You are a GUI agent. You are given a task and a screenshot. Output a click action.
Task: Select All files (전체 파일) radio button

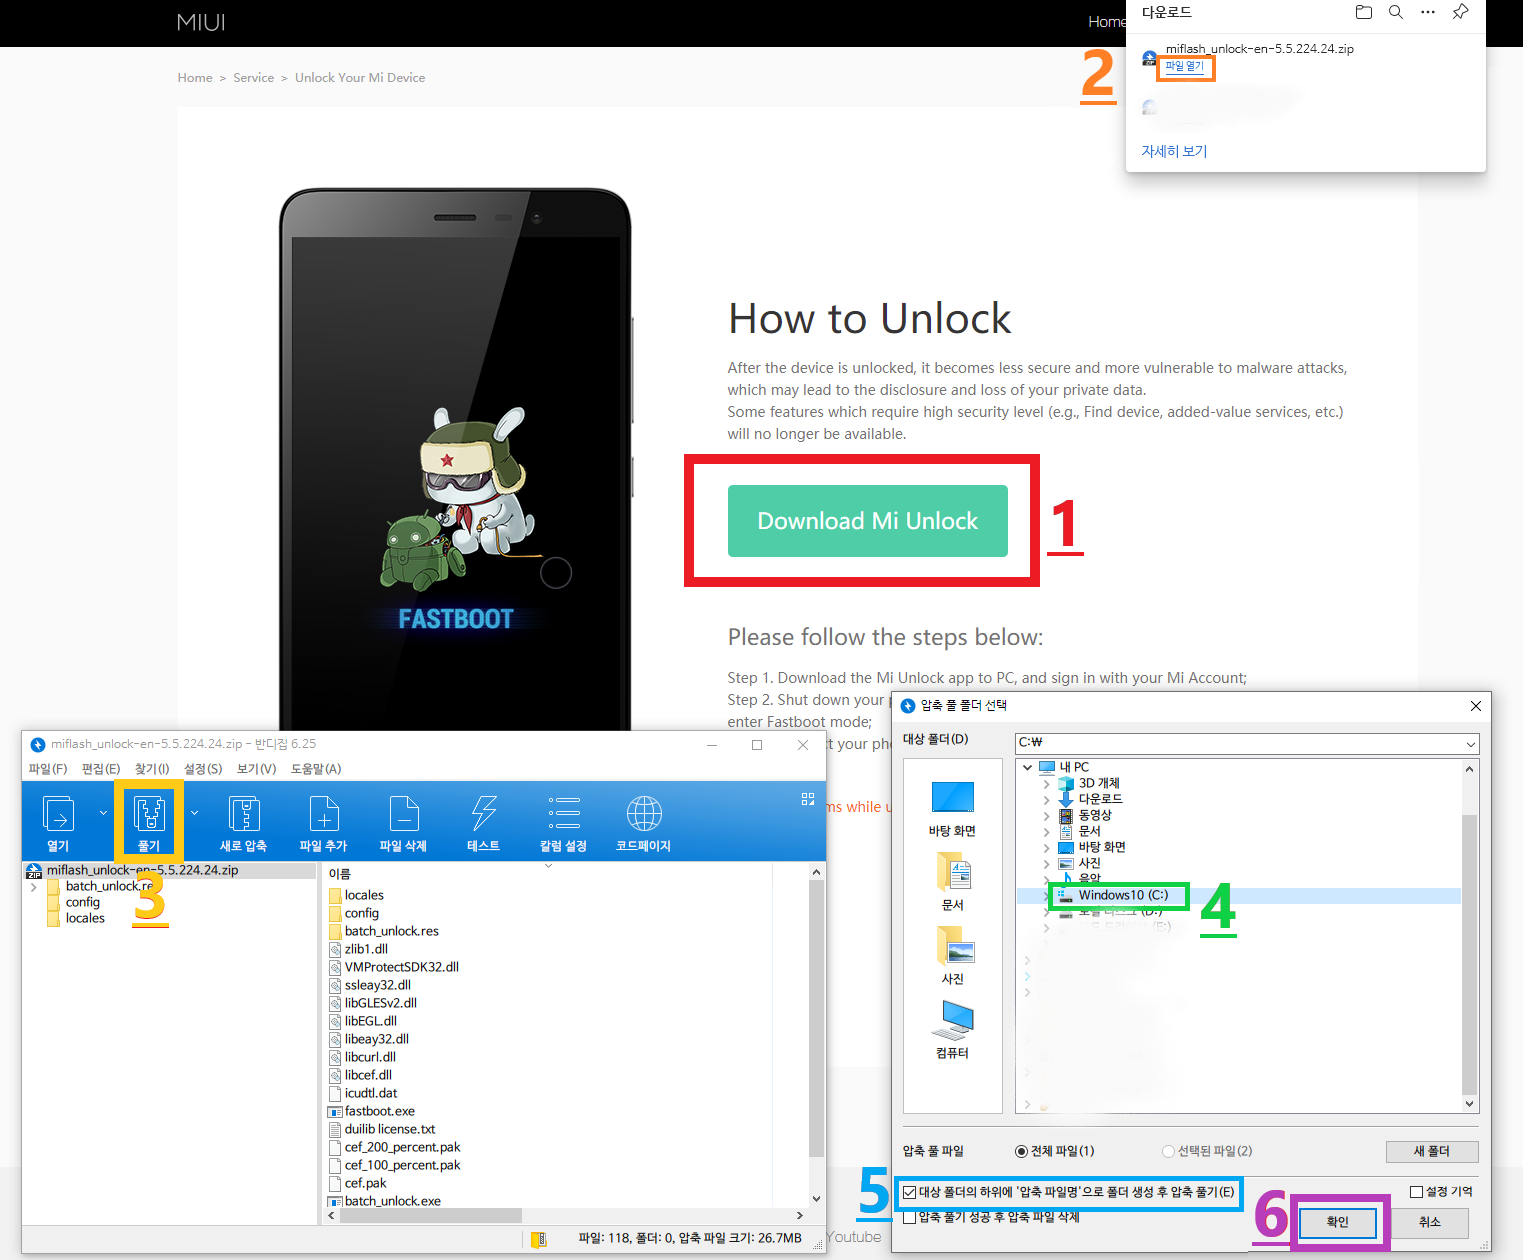click(x=1021, y=1151)
